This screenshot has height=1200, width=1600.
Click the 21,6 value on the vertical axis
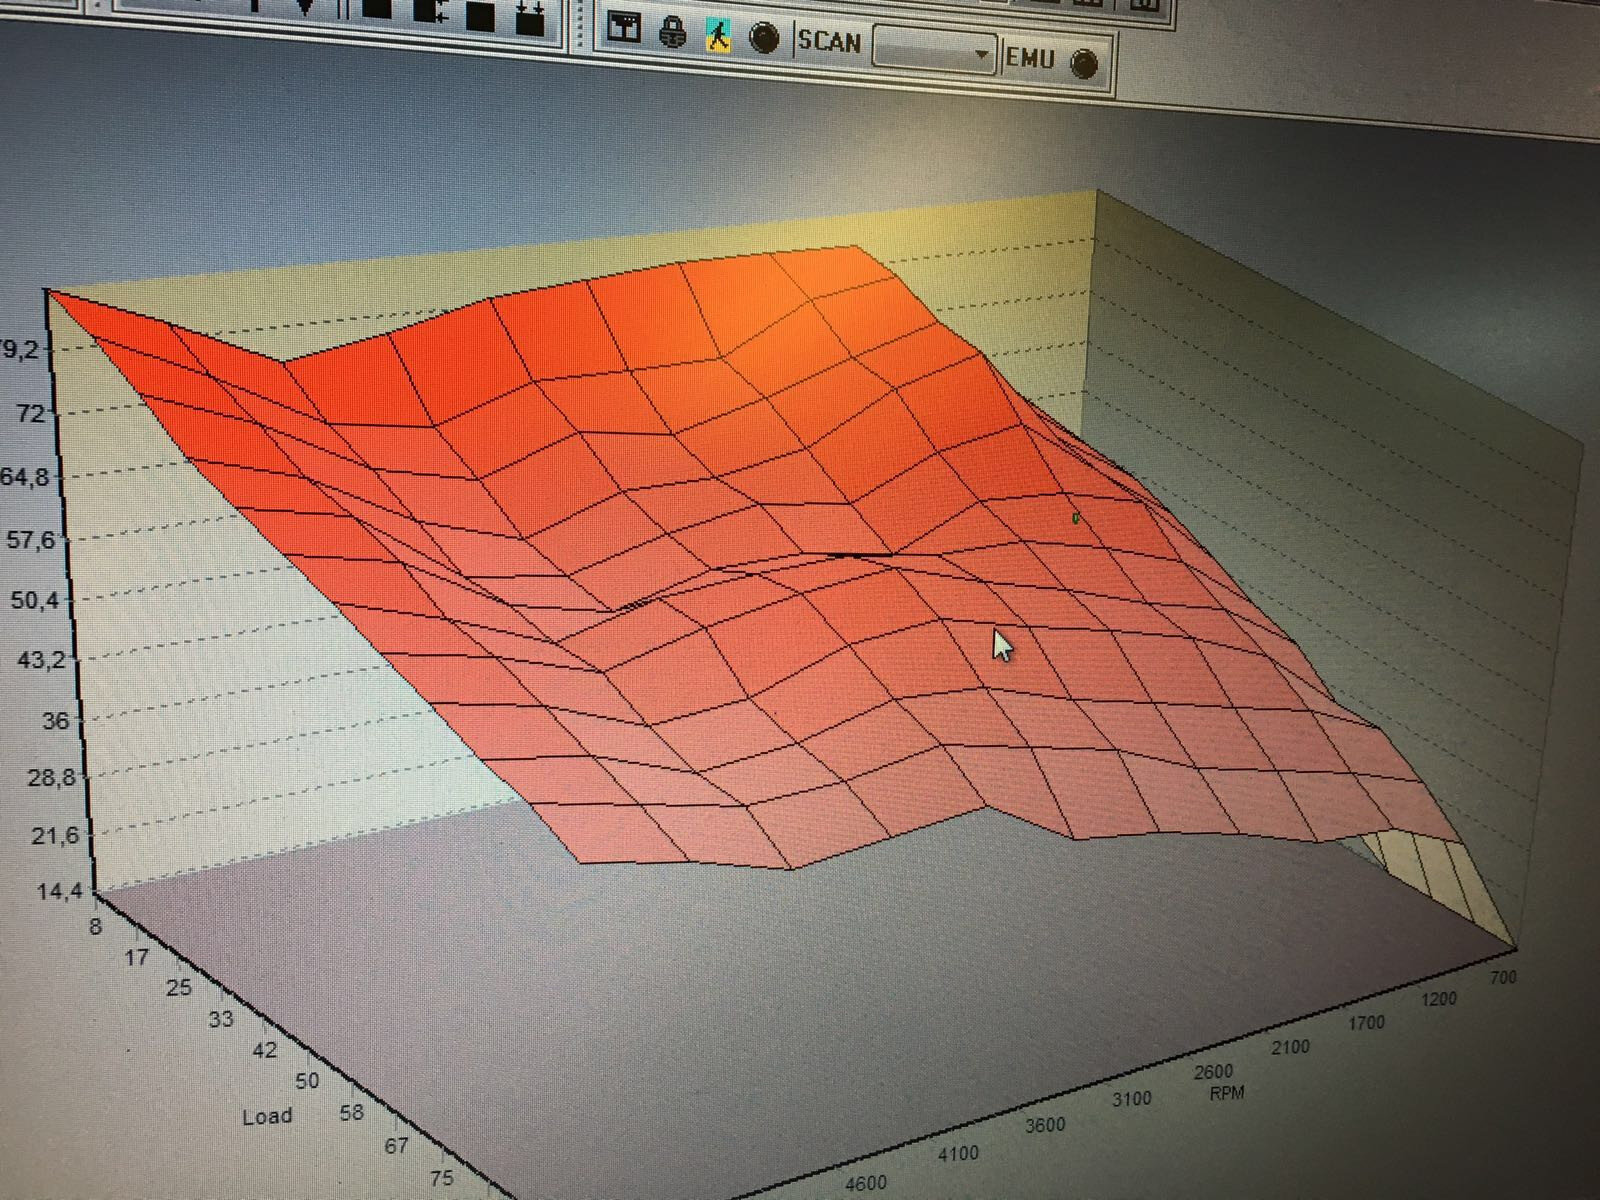(x=55, y=835)
